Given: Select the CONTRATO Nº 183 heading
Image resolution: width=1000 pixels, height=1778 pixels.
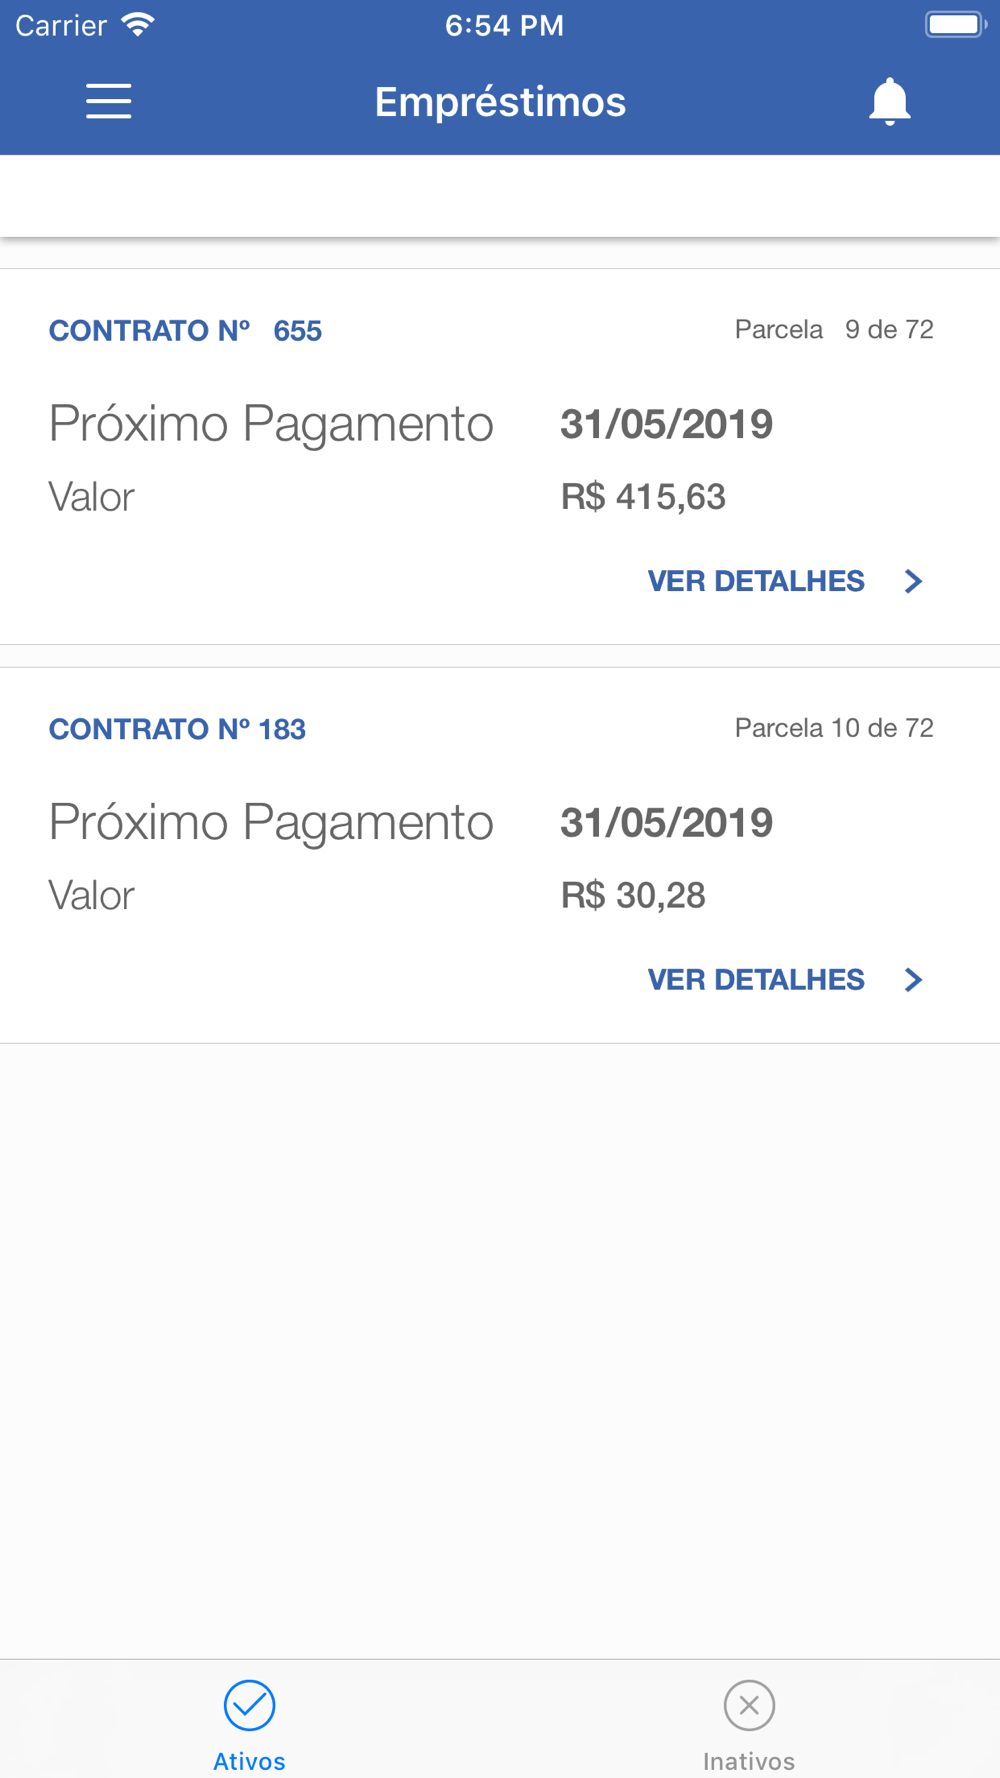Looking at the screenshot, I should [x=177, y=729].
